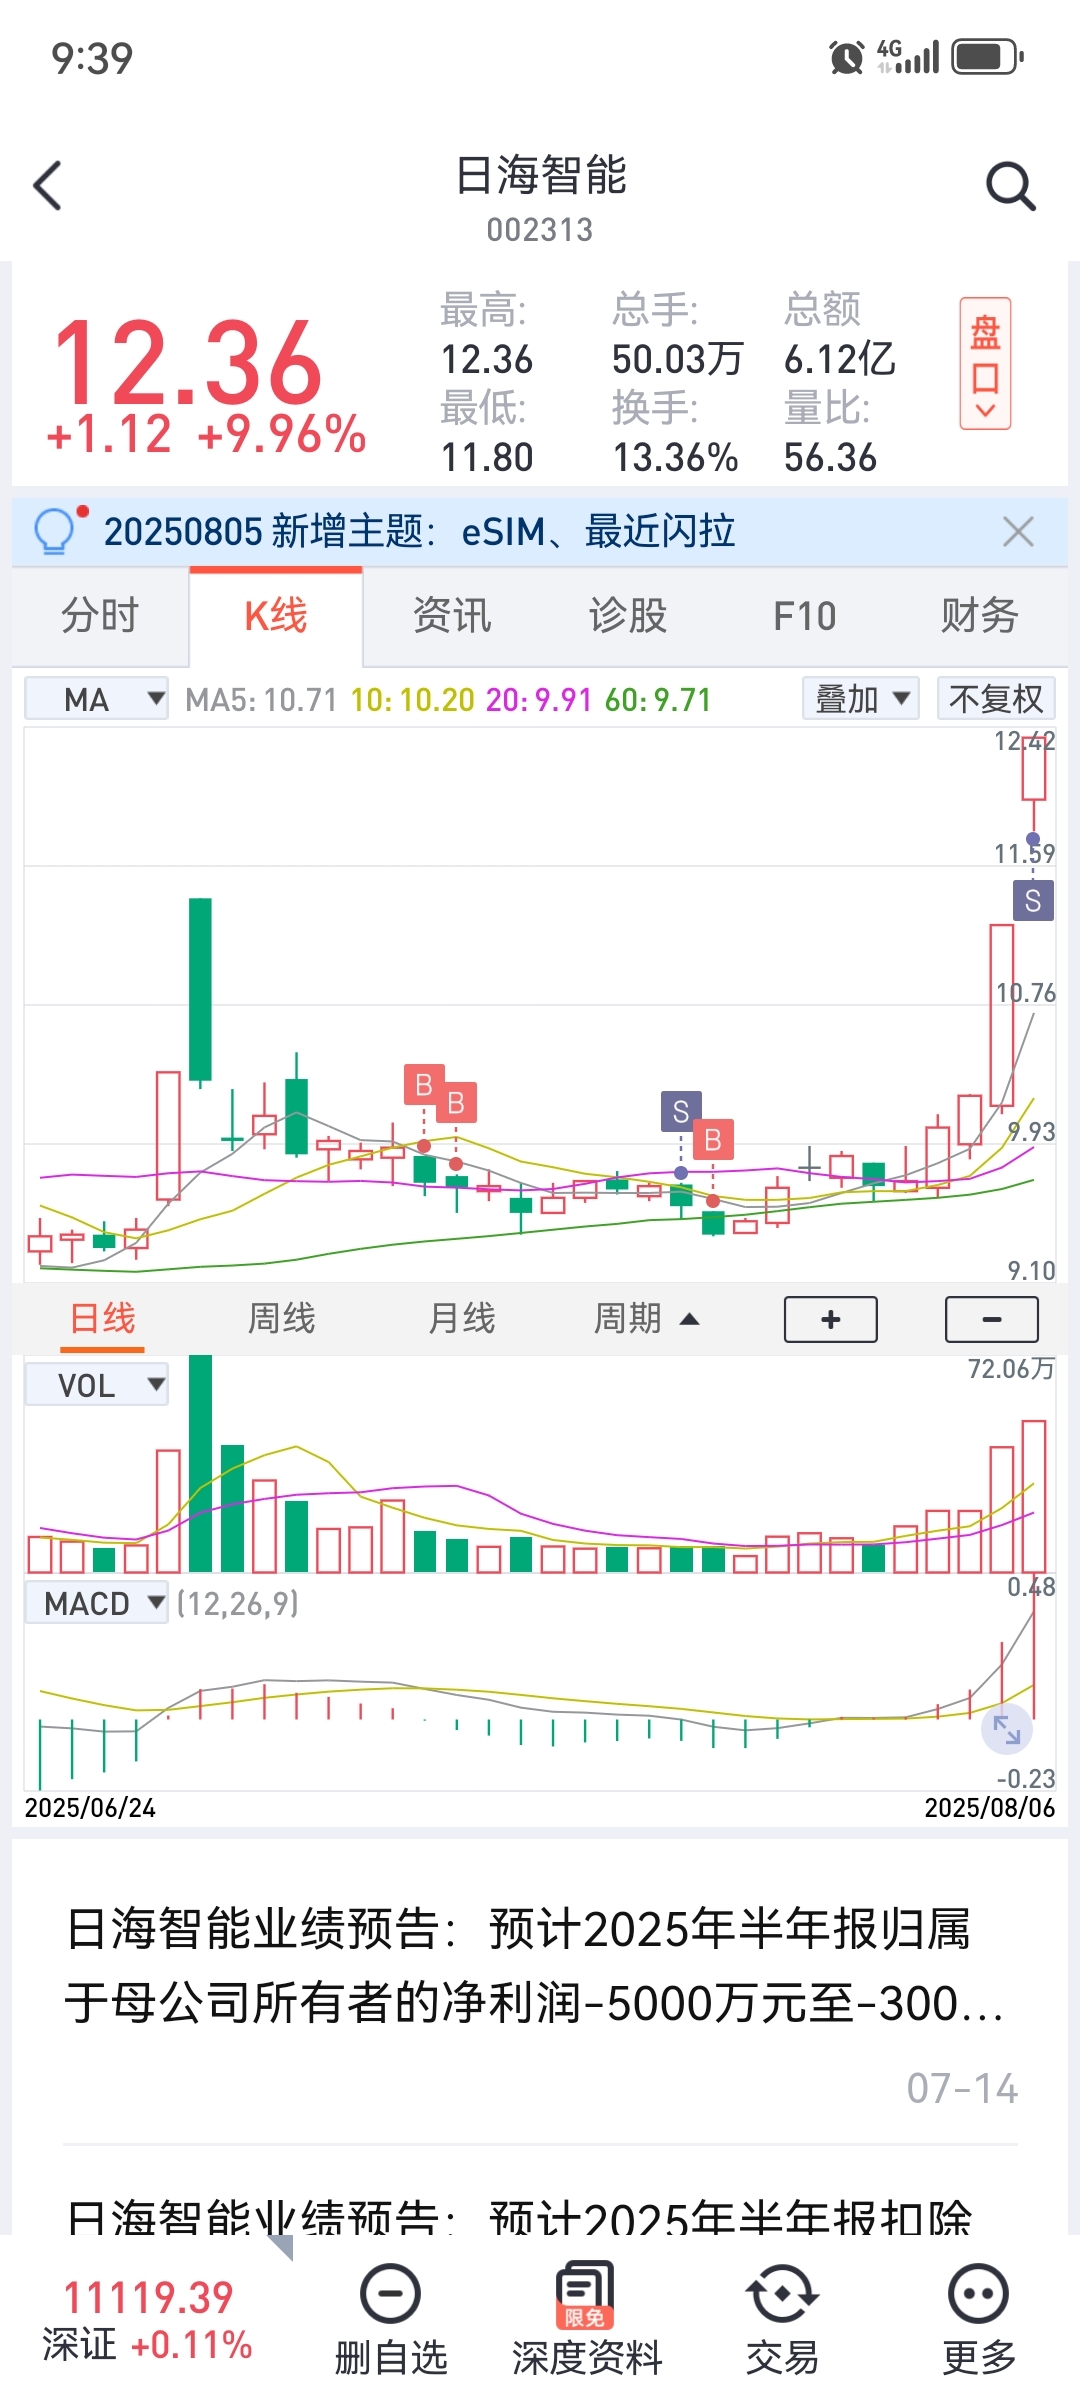This screenshot has height=2400, width=1080.
Task: Zoom in chart with plus button
Action: 831,1320
